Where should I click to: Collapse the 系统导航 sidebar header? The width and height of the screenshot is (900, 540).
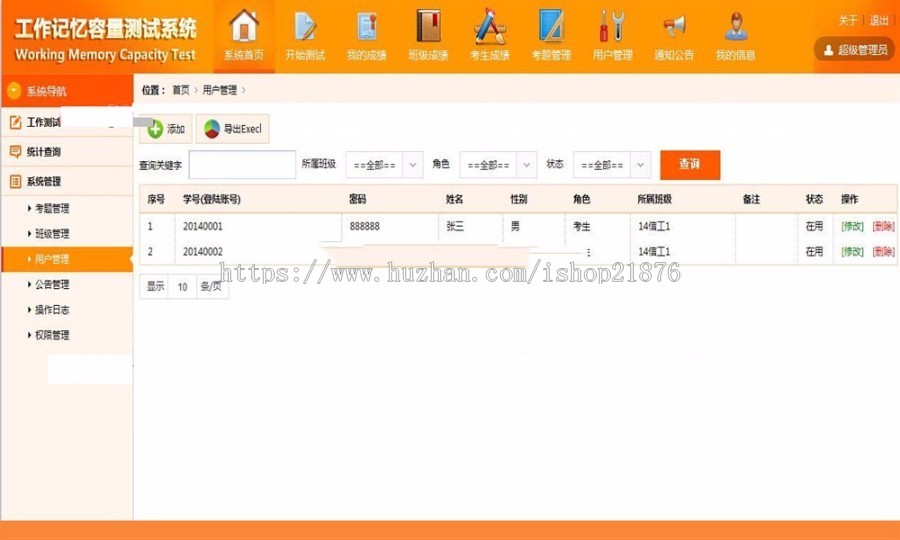[x=67, y=91]
